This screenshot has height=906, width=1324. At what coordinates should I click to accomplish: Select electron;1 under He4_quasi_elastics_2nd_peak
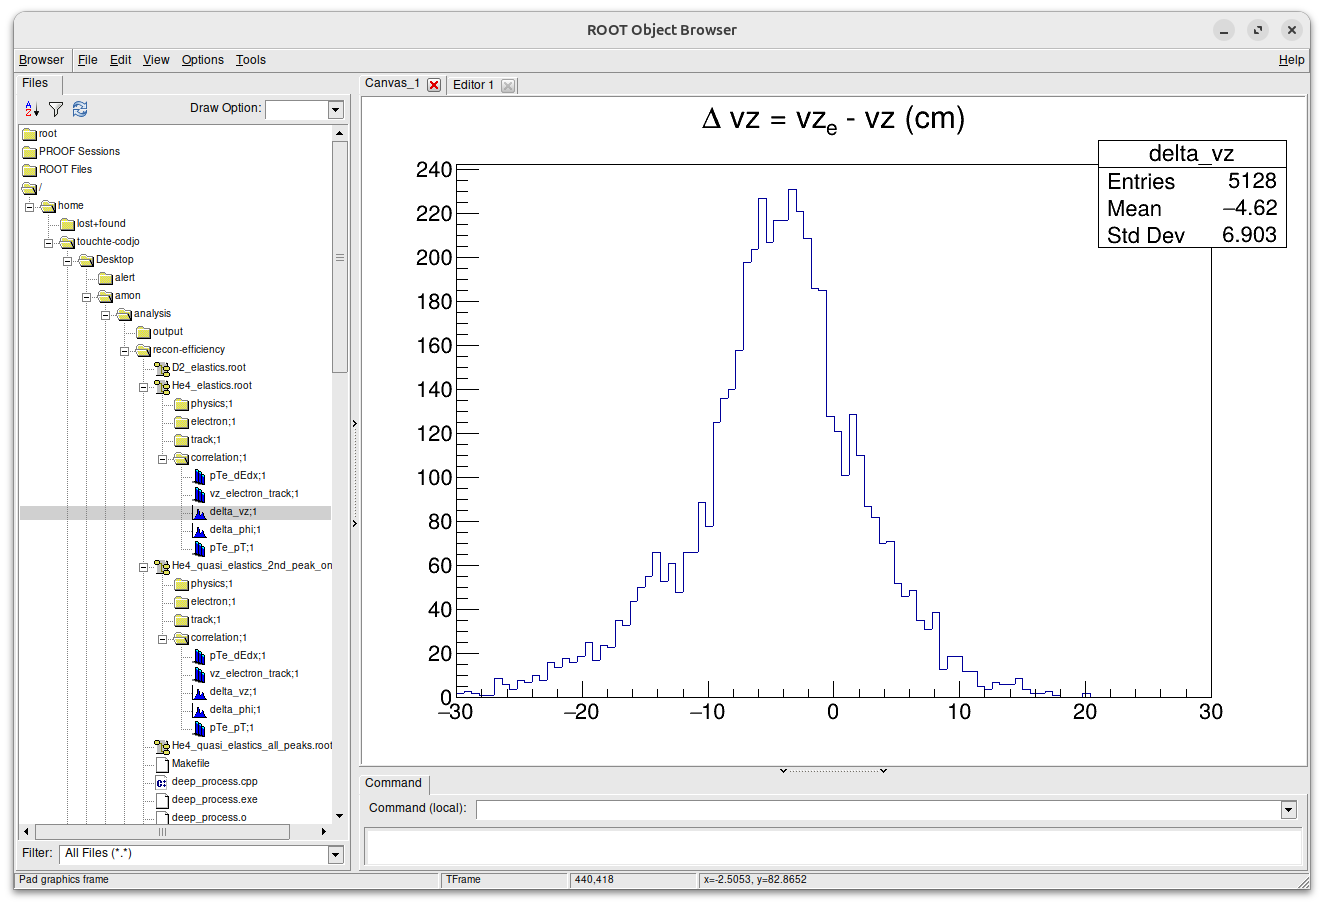(213, 602)
